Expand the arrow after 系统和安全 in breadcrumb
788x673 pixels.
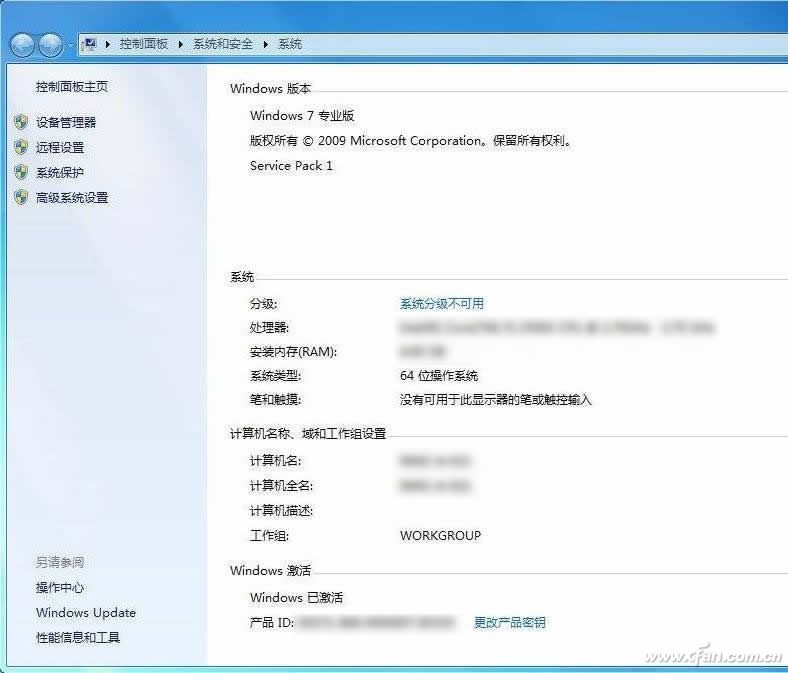click(x=266, y=44)
